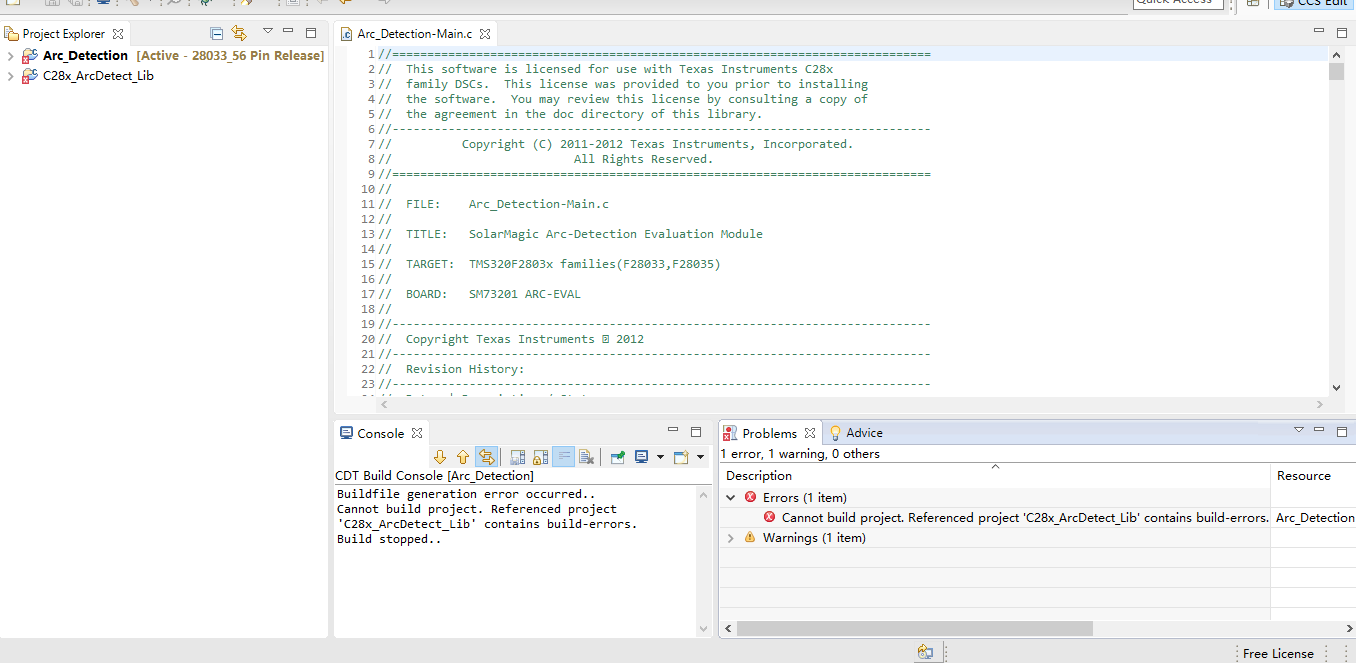
Task: Click the editor vertical scrollbar thumb
Action: (1336, 71)
